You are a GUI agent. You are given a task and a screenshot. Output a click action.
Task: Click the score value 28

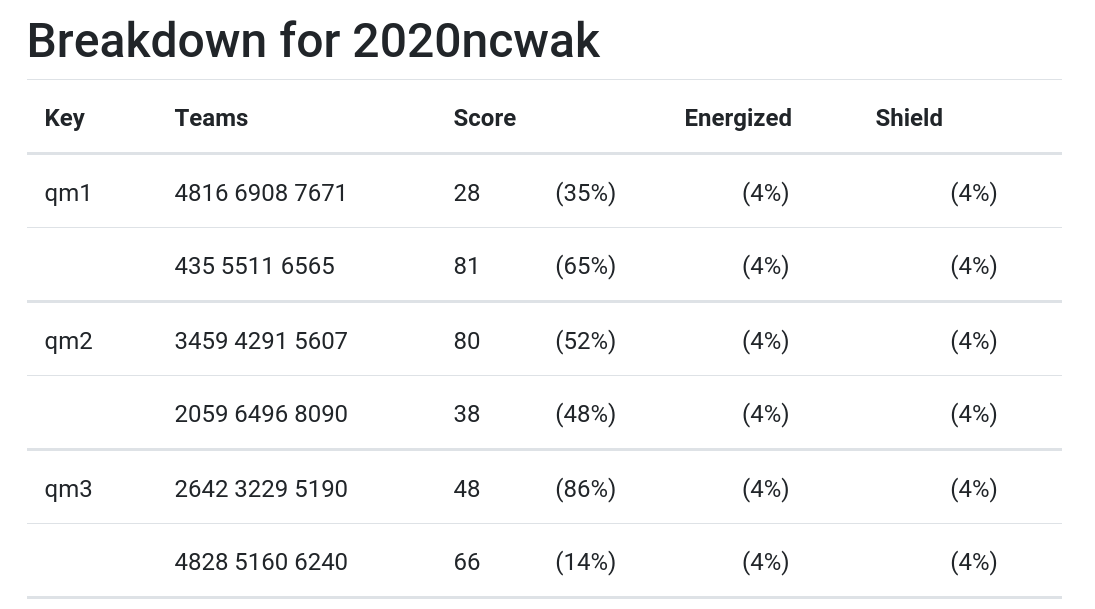(466, 193)
